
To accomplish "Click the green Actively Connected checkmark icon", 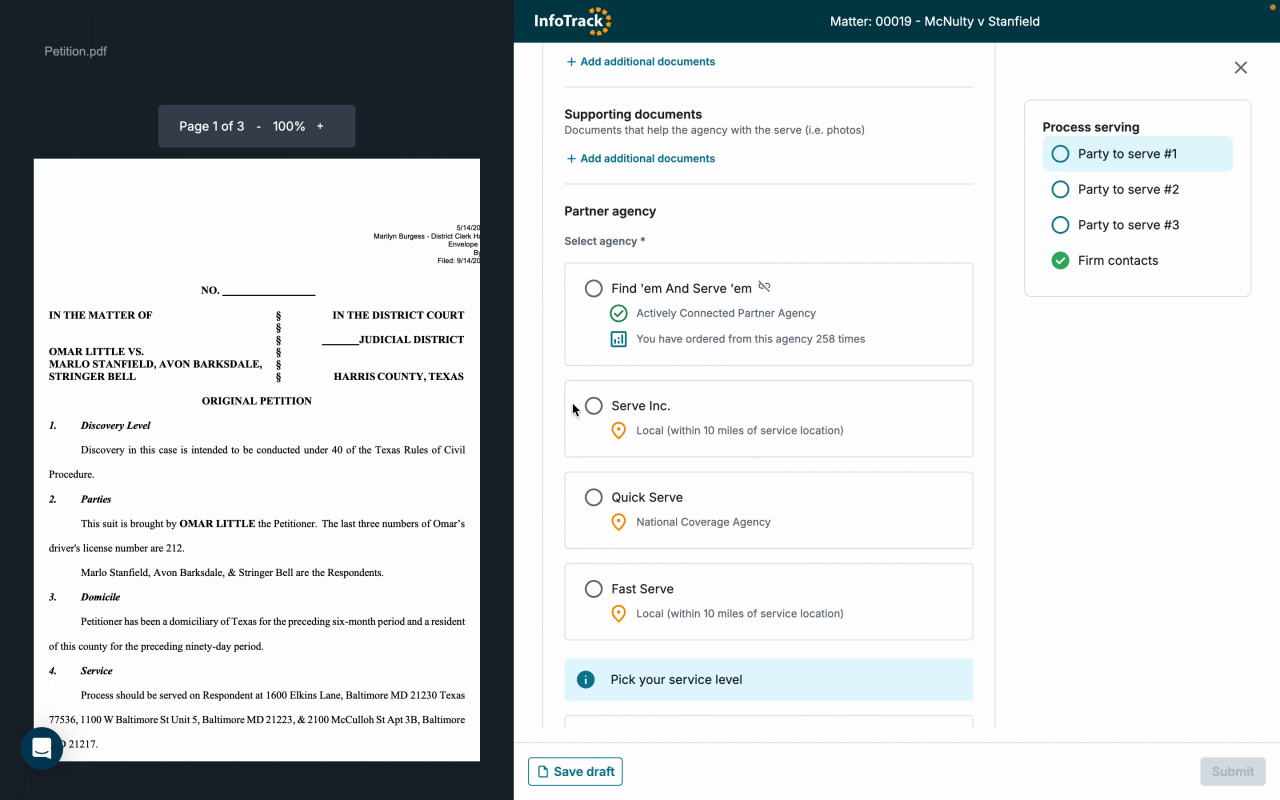I will pos(618,313).
